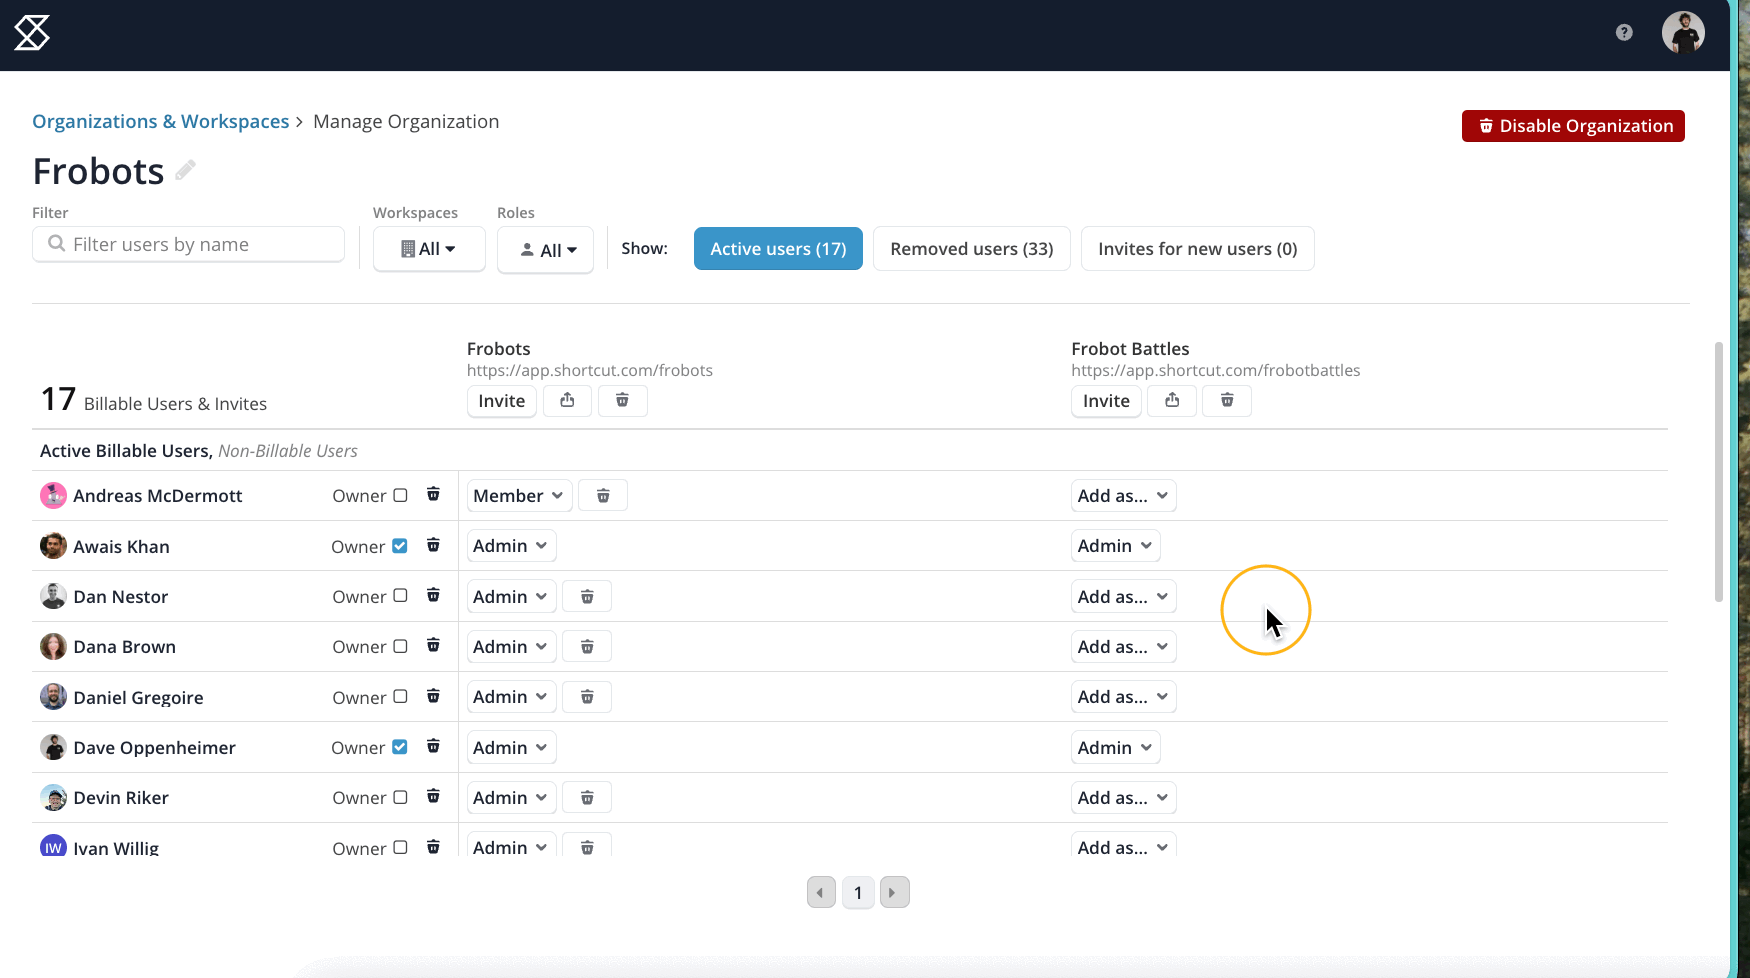Remove Dana Brown from organization via trash icon
Viewport: 1750px width, 978px height.
click(433, 645)
